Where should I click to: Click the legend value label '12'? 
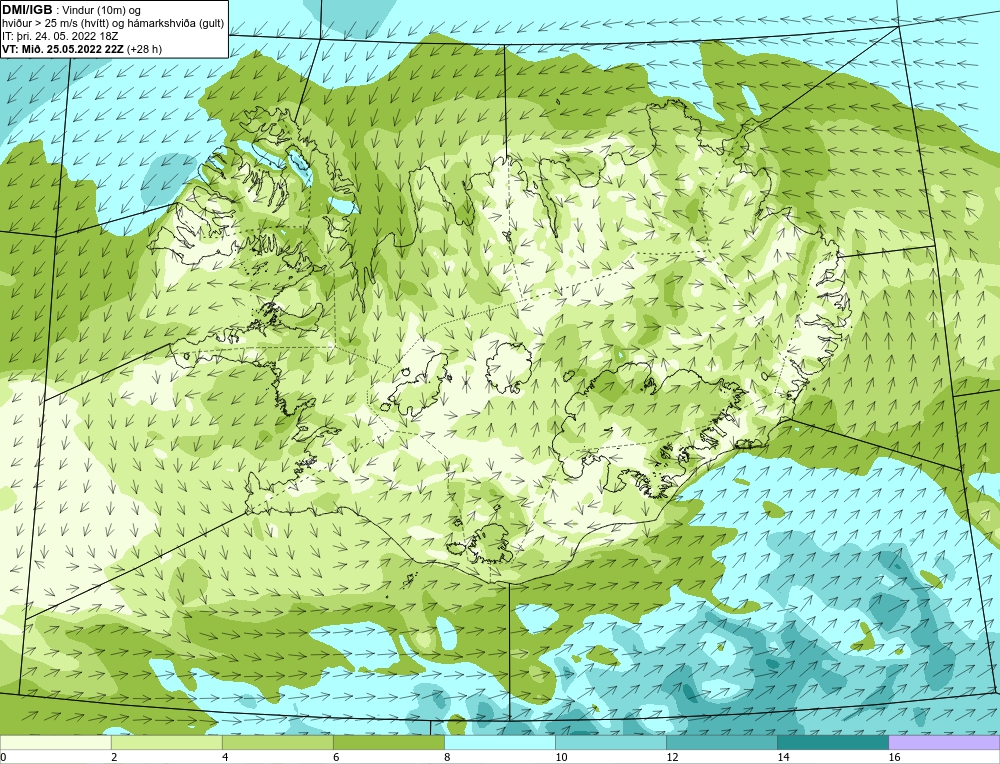coord(672,757)
